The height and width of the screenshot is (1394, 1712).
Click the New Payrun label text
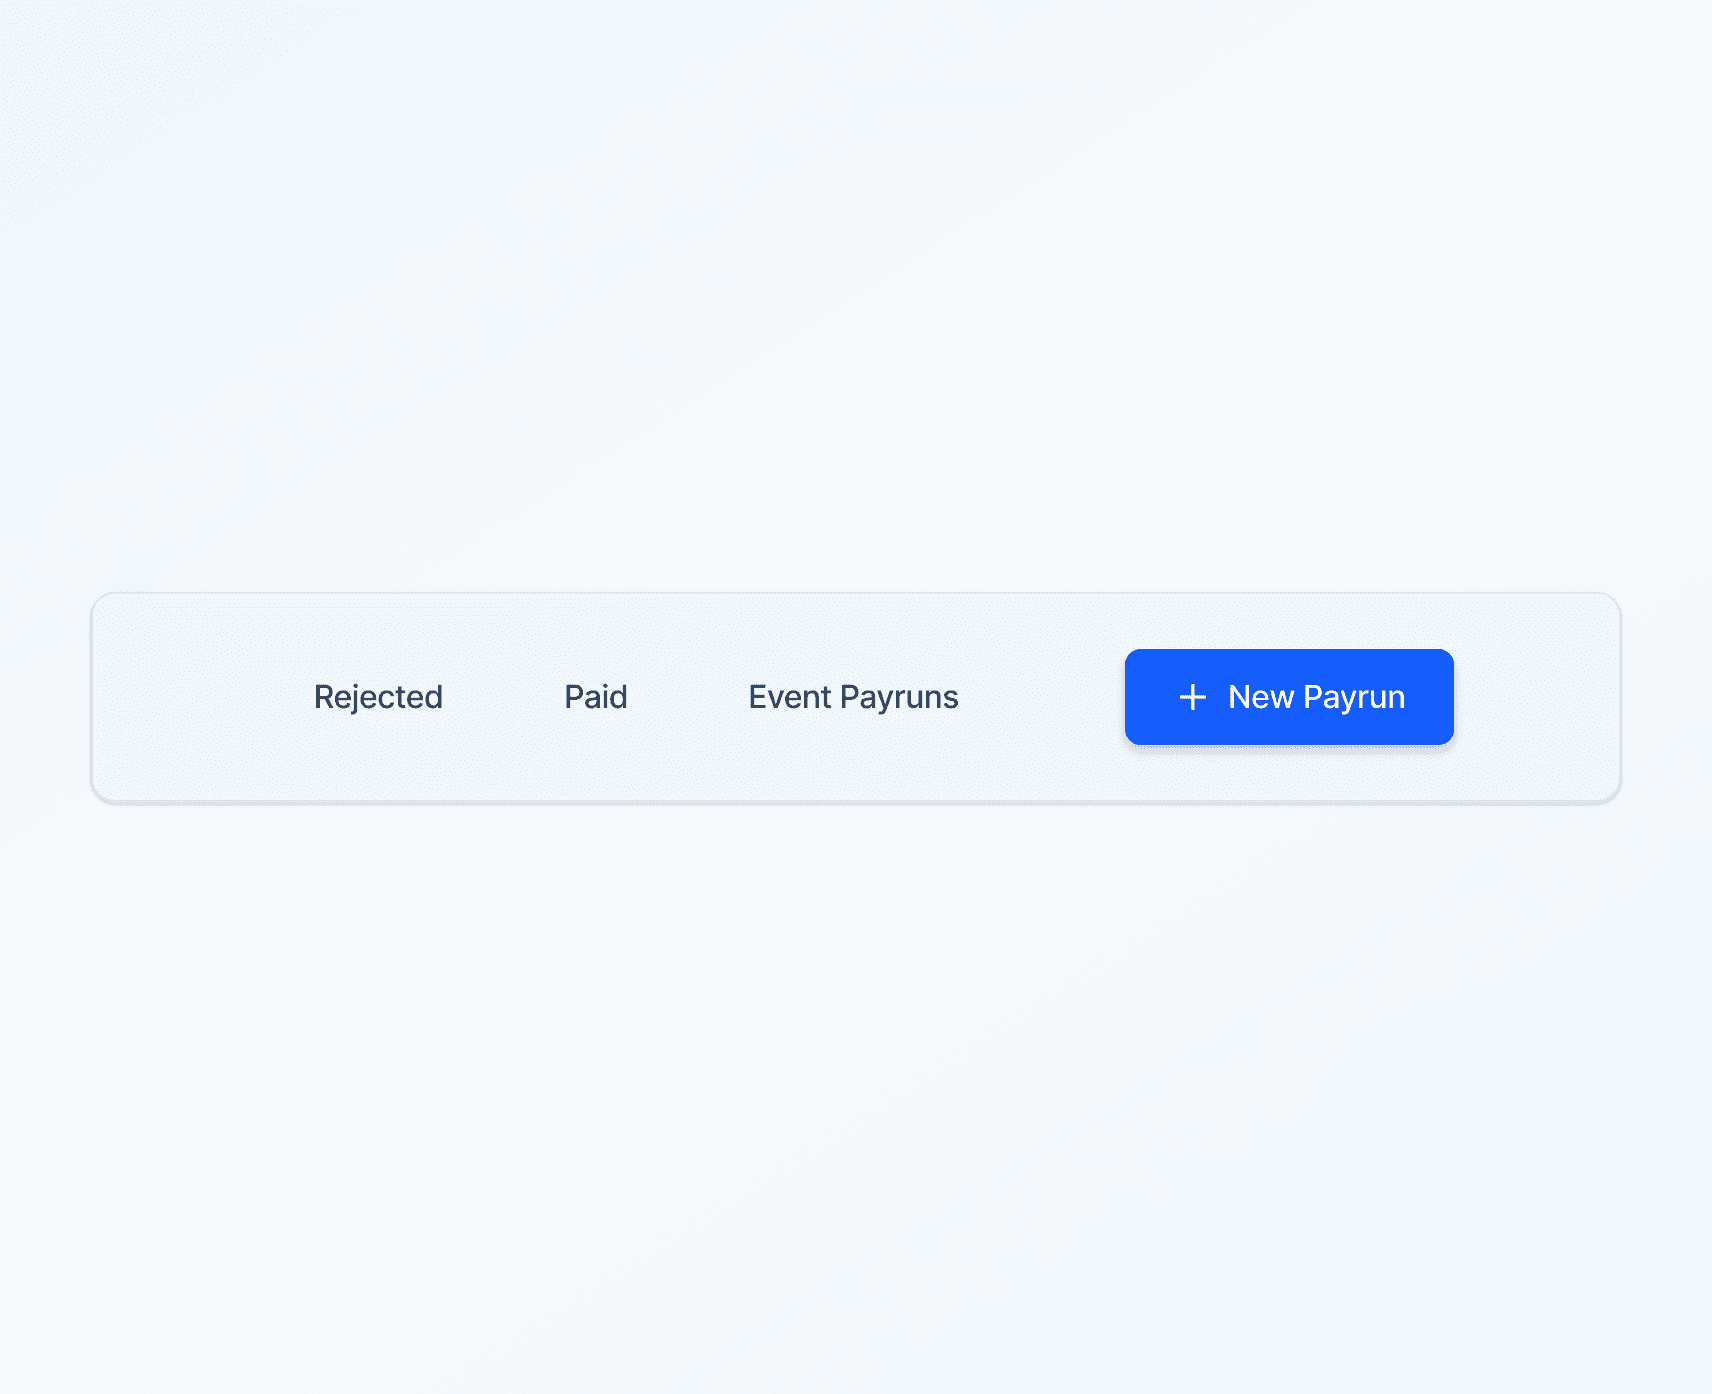[1316, 697]
